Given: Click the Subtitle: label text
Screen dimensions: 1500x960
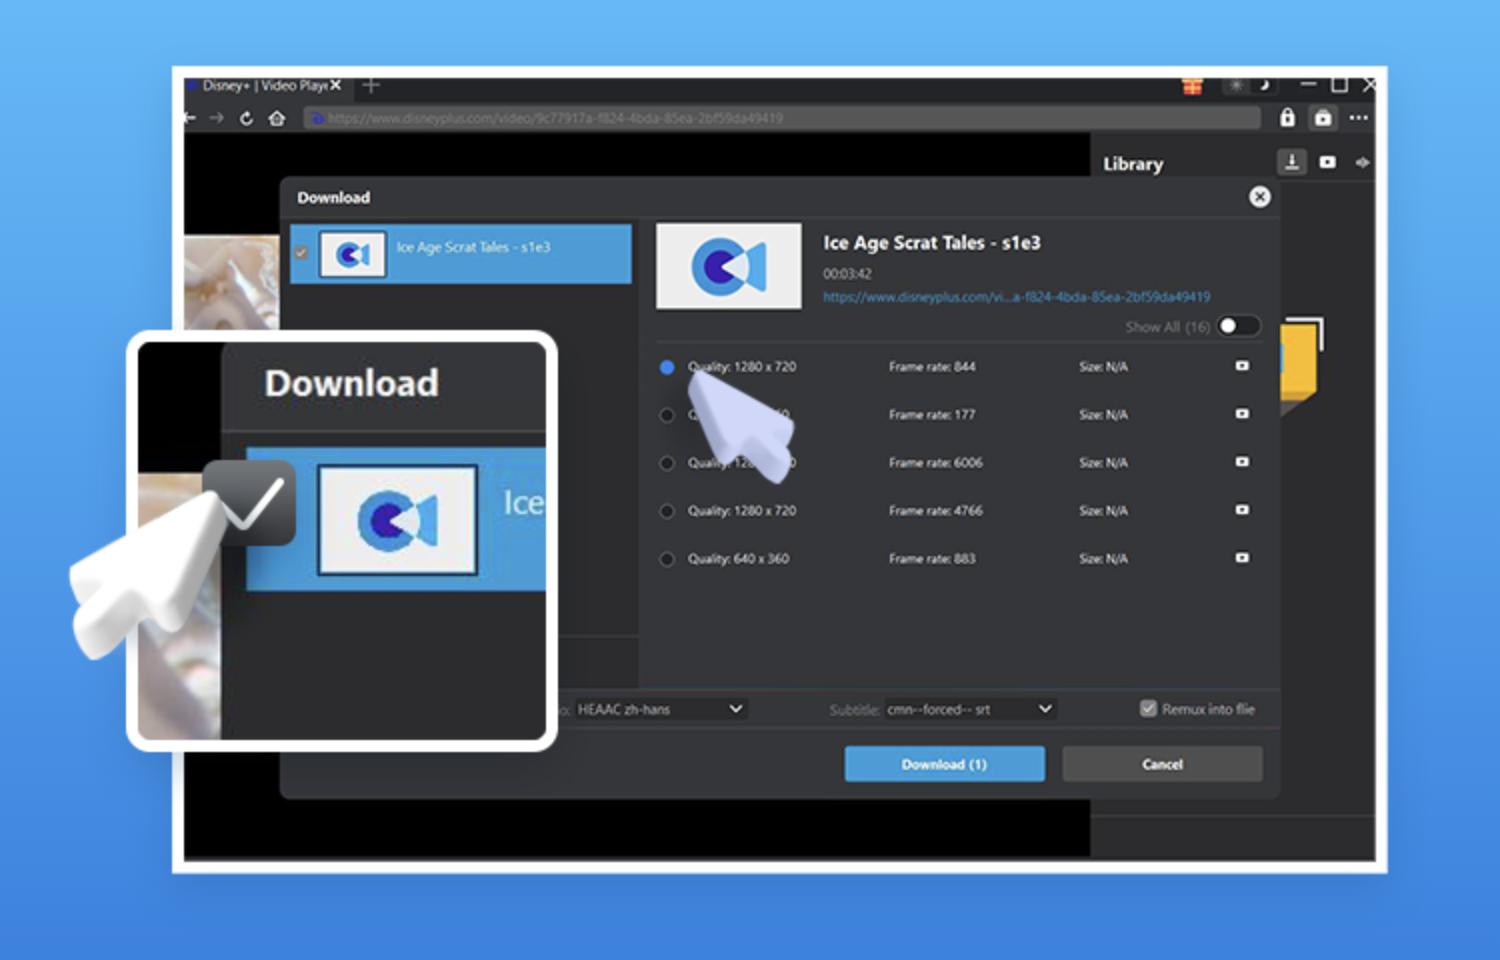Looking at the screenshot, I should pos(854,710).
